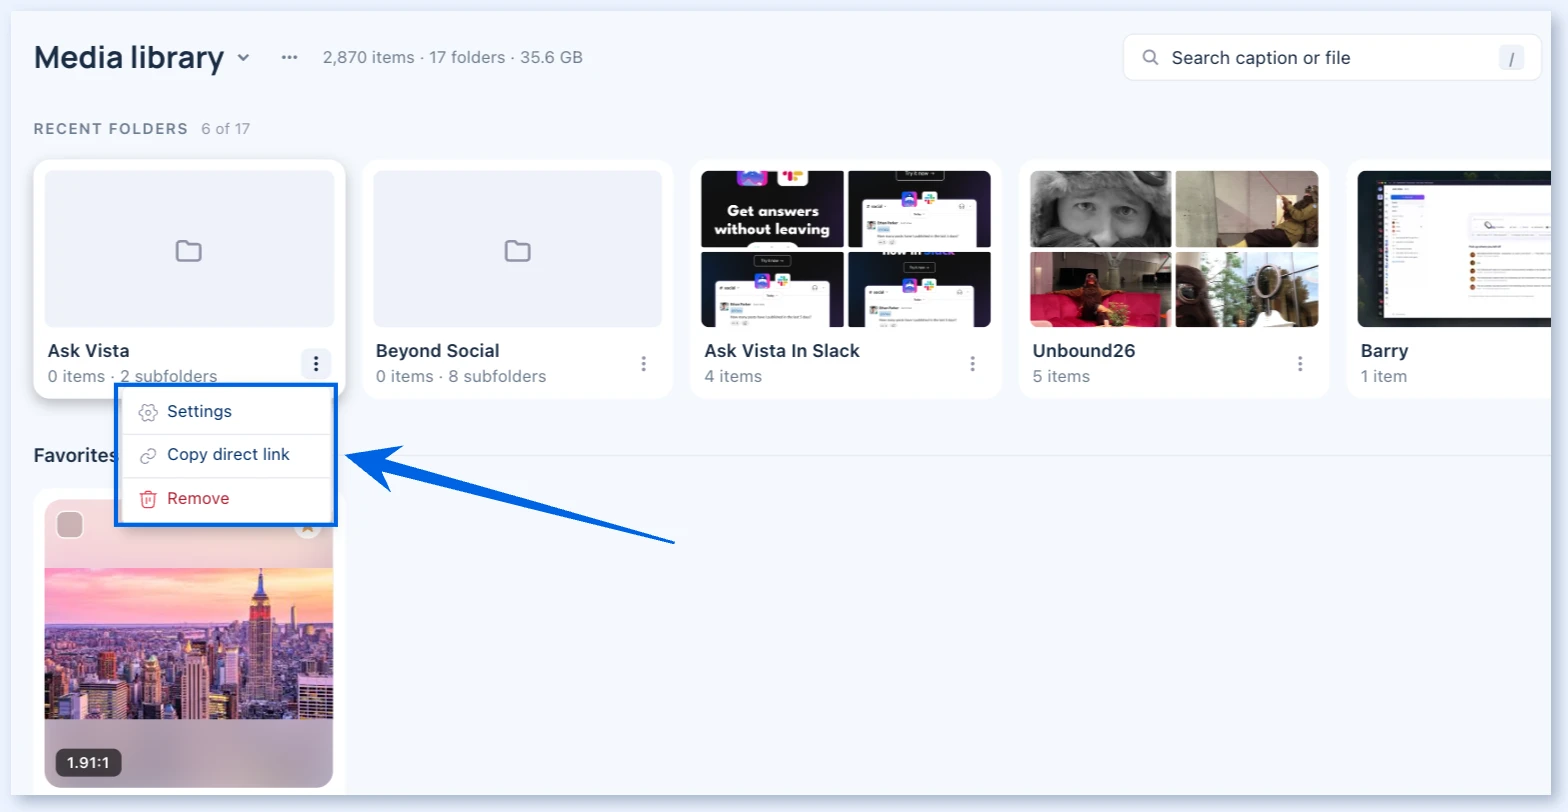Click the link icon beside Copy direct link

(x=148, y=455)
